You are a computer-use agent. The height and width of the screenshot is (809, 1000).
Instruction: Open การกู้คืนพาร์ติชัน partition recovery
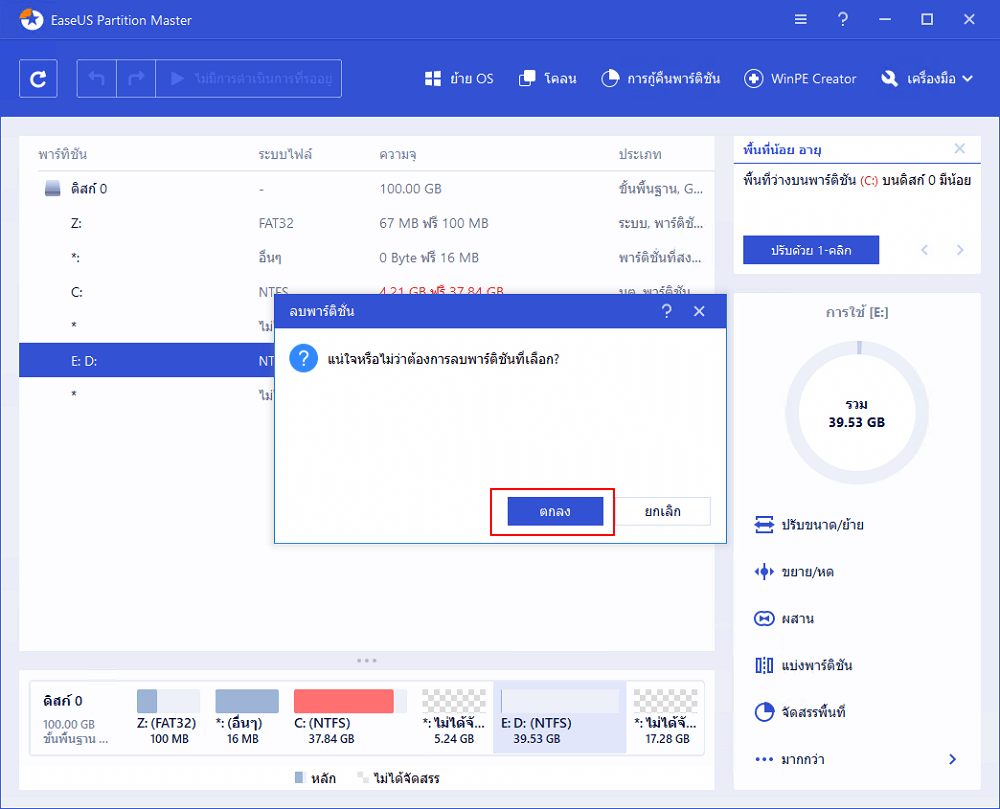point(660,78)
